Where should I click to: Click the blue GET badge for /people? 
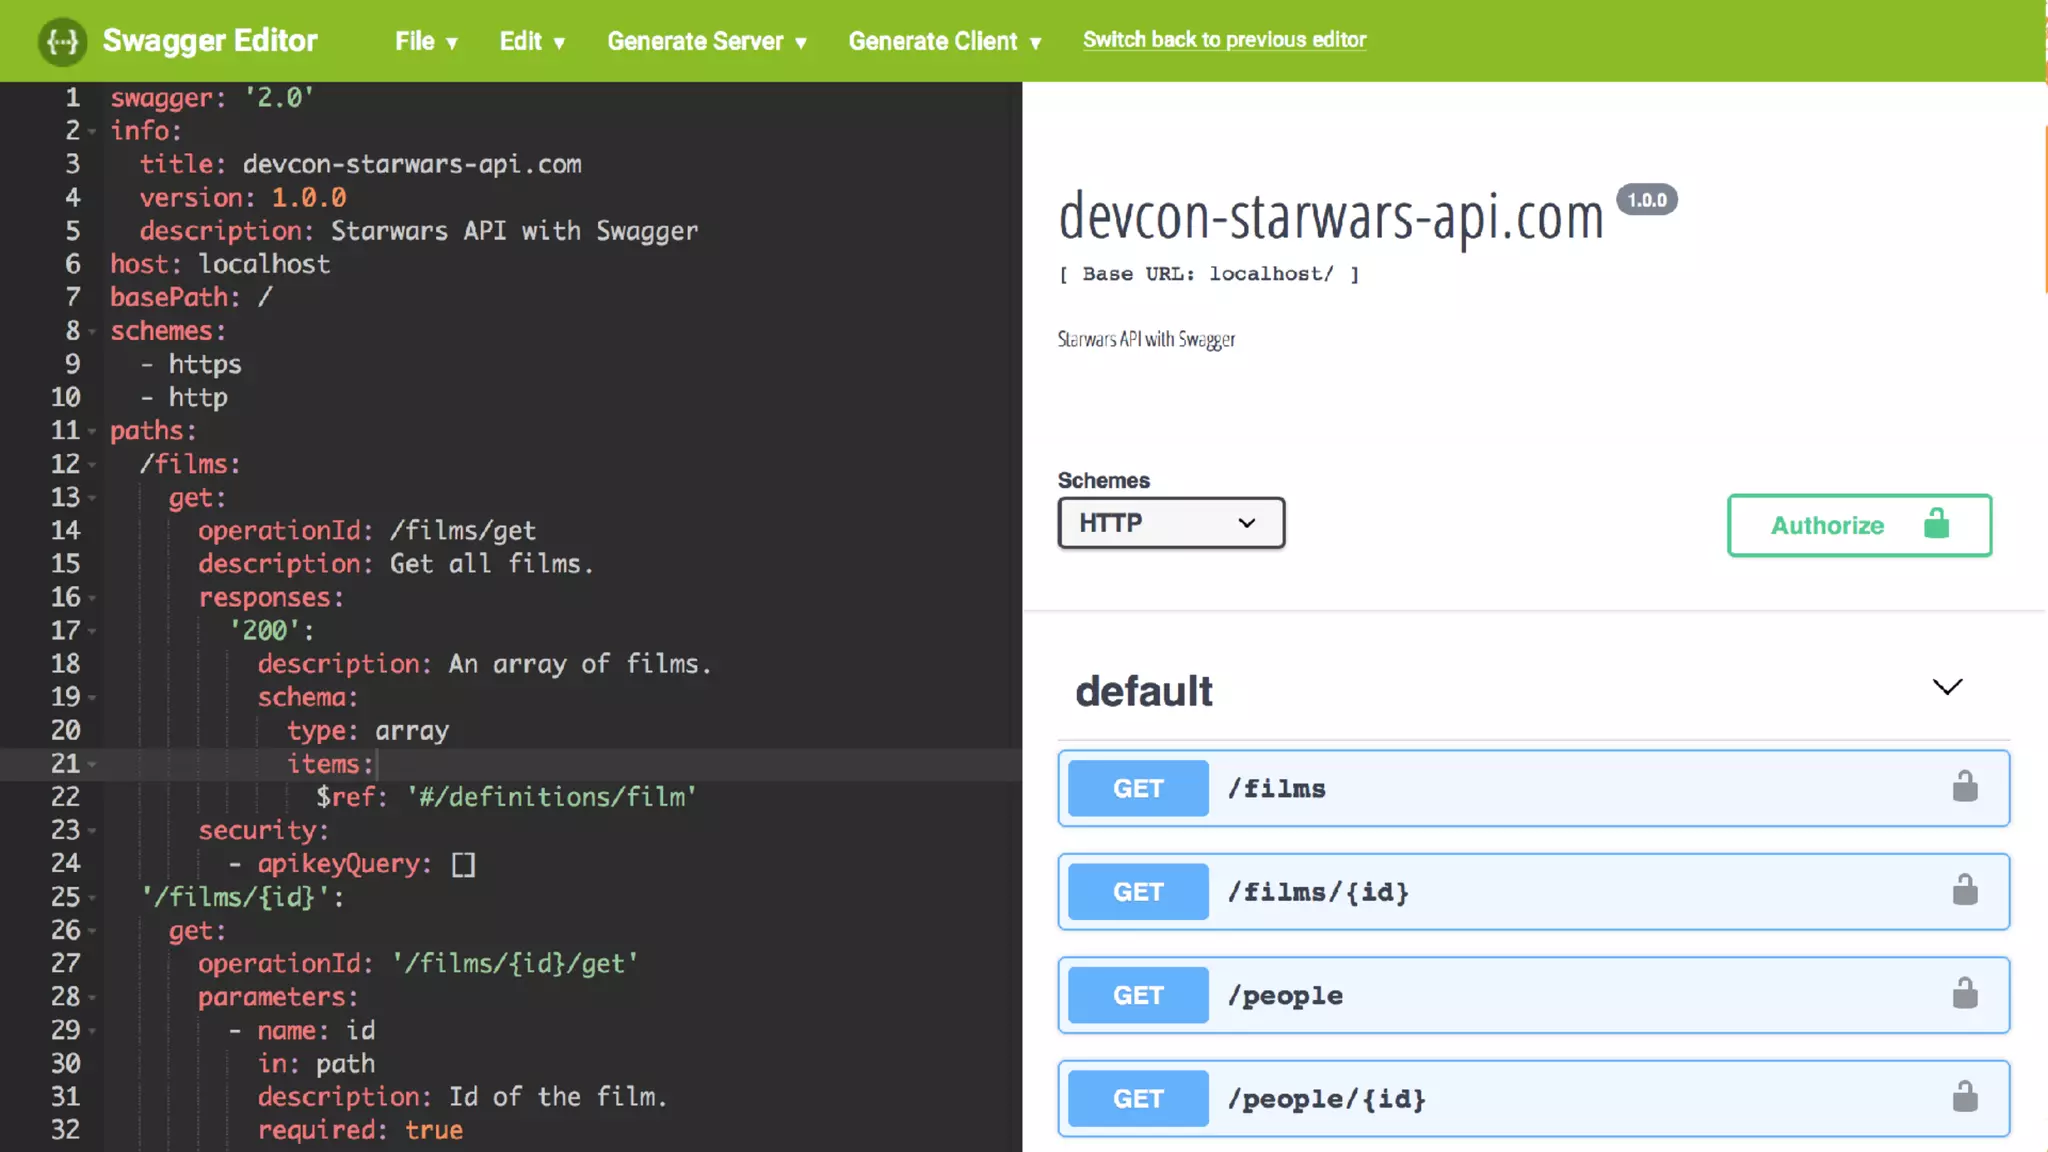coord(1138,996)
